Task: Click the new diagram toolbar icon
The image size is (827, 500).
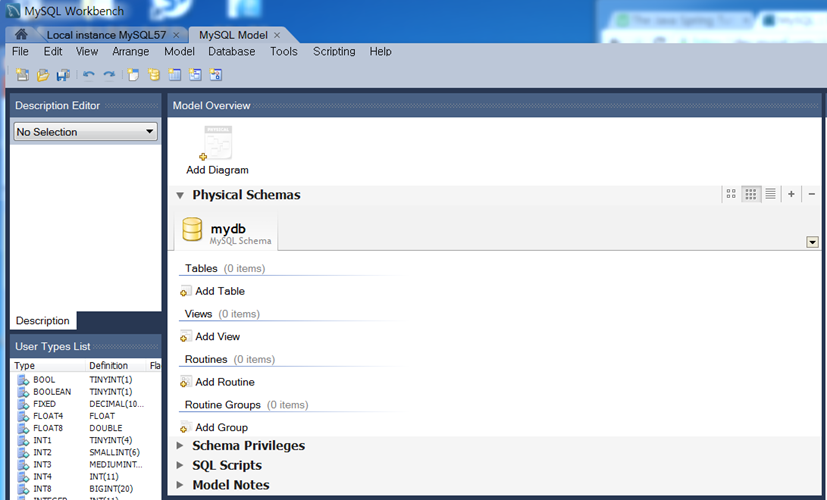Action: click(133, 75)
